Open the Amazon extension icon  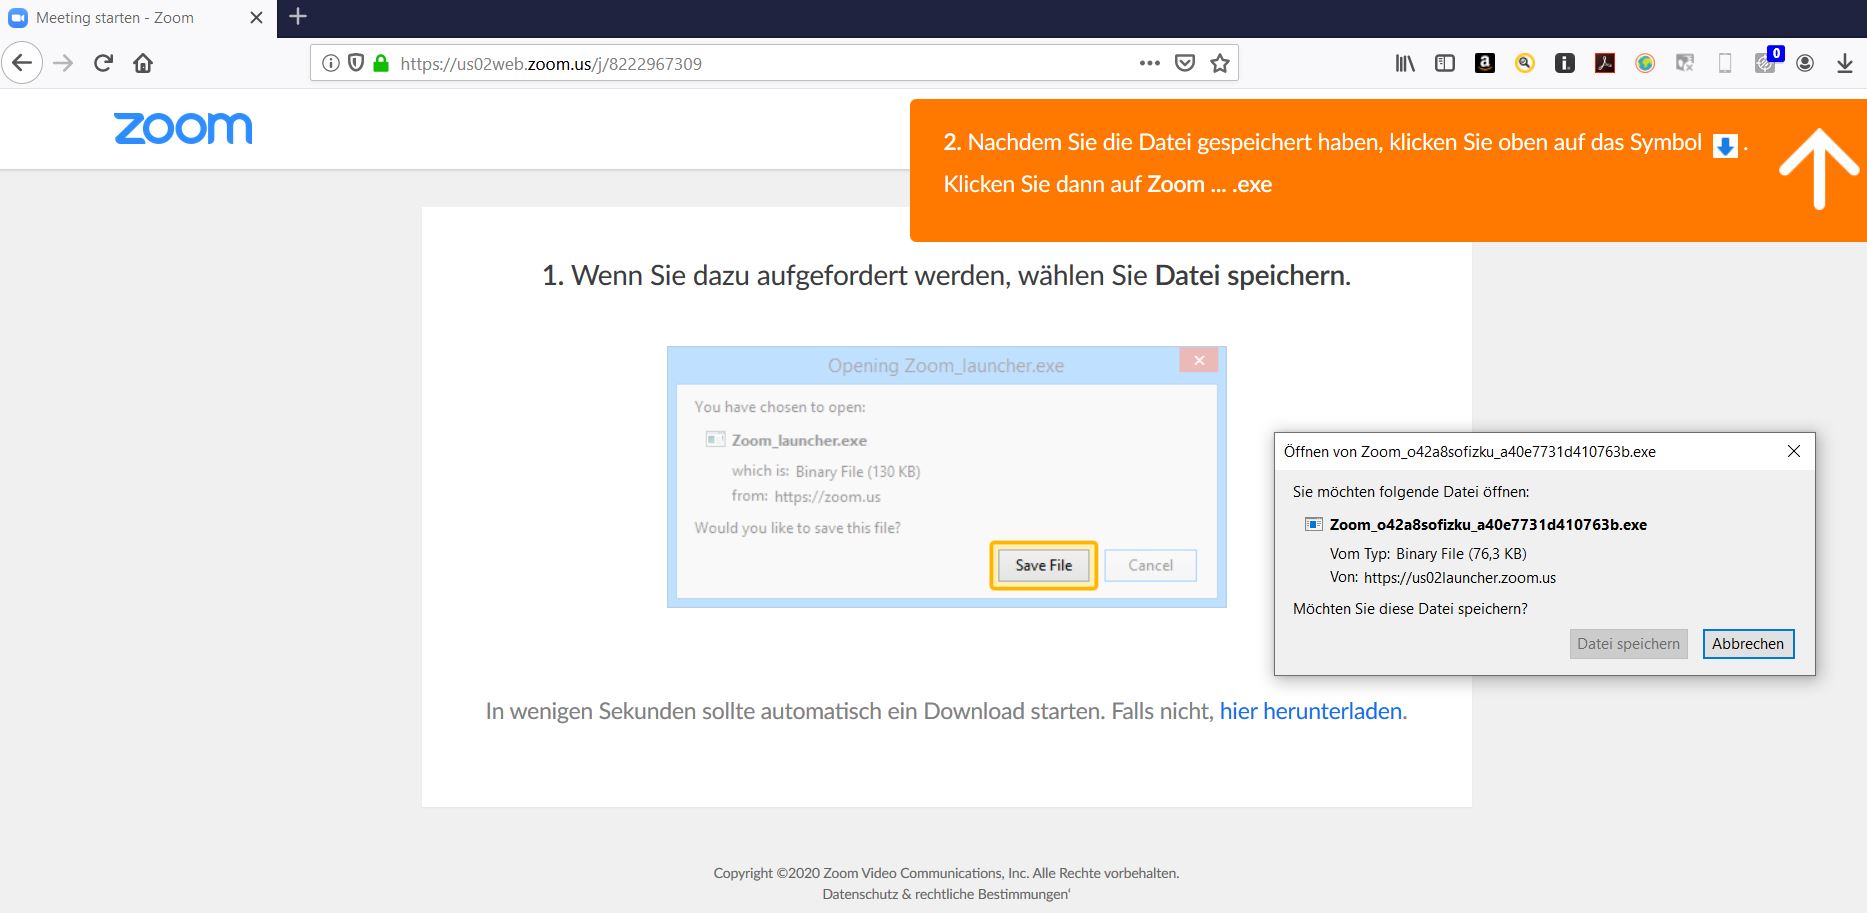coord(1485,63)
